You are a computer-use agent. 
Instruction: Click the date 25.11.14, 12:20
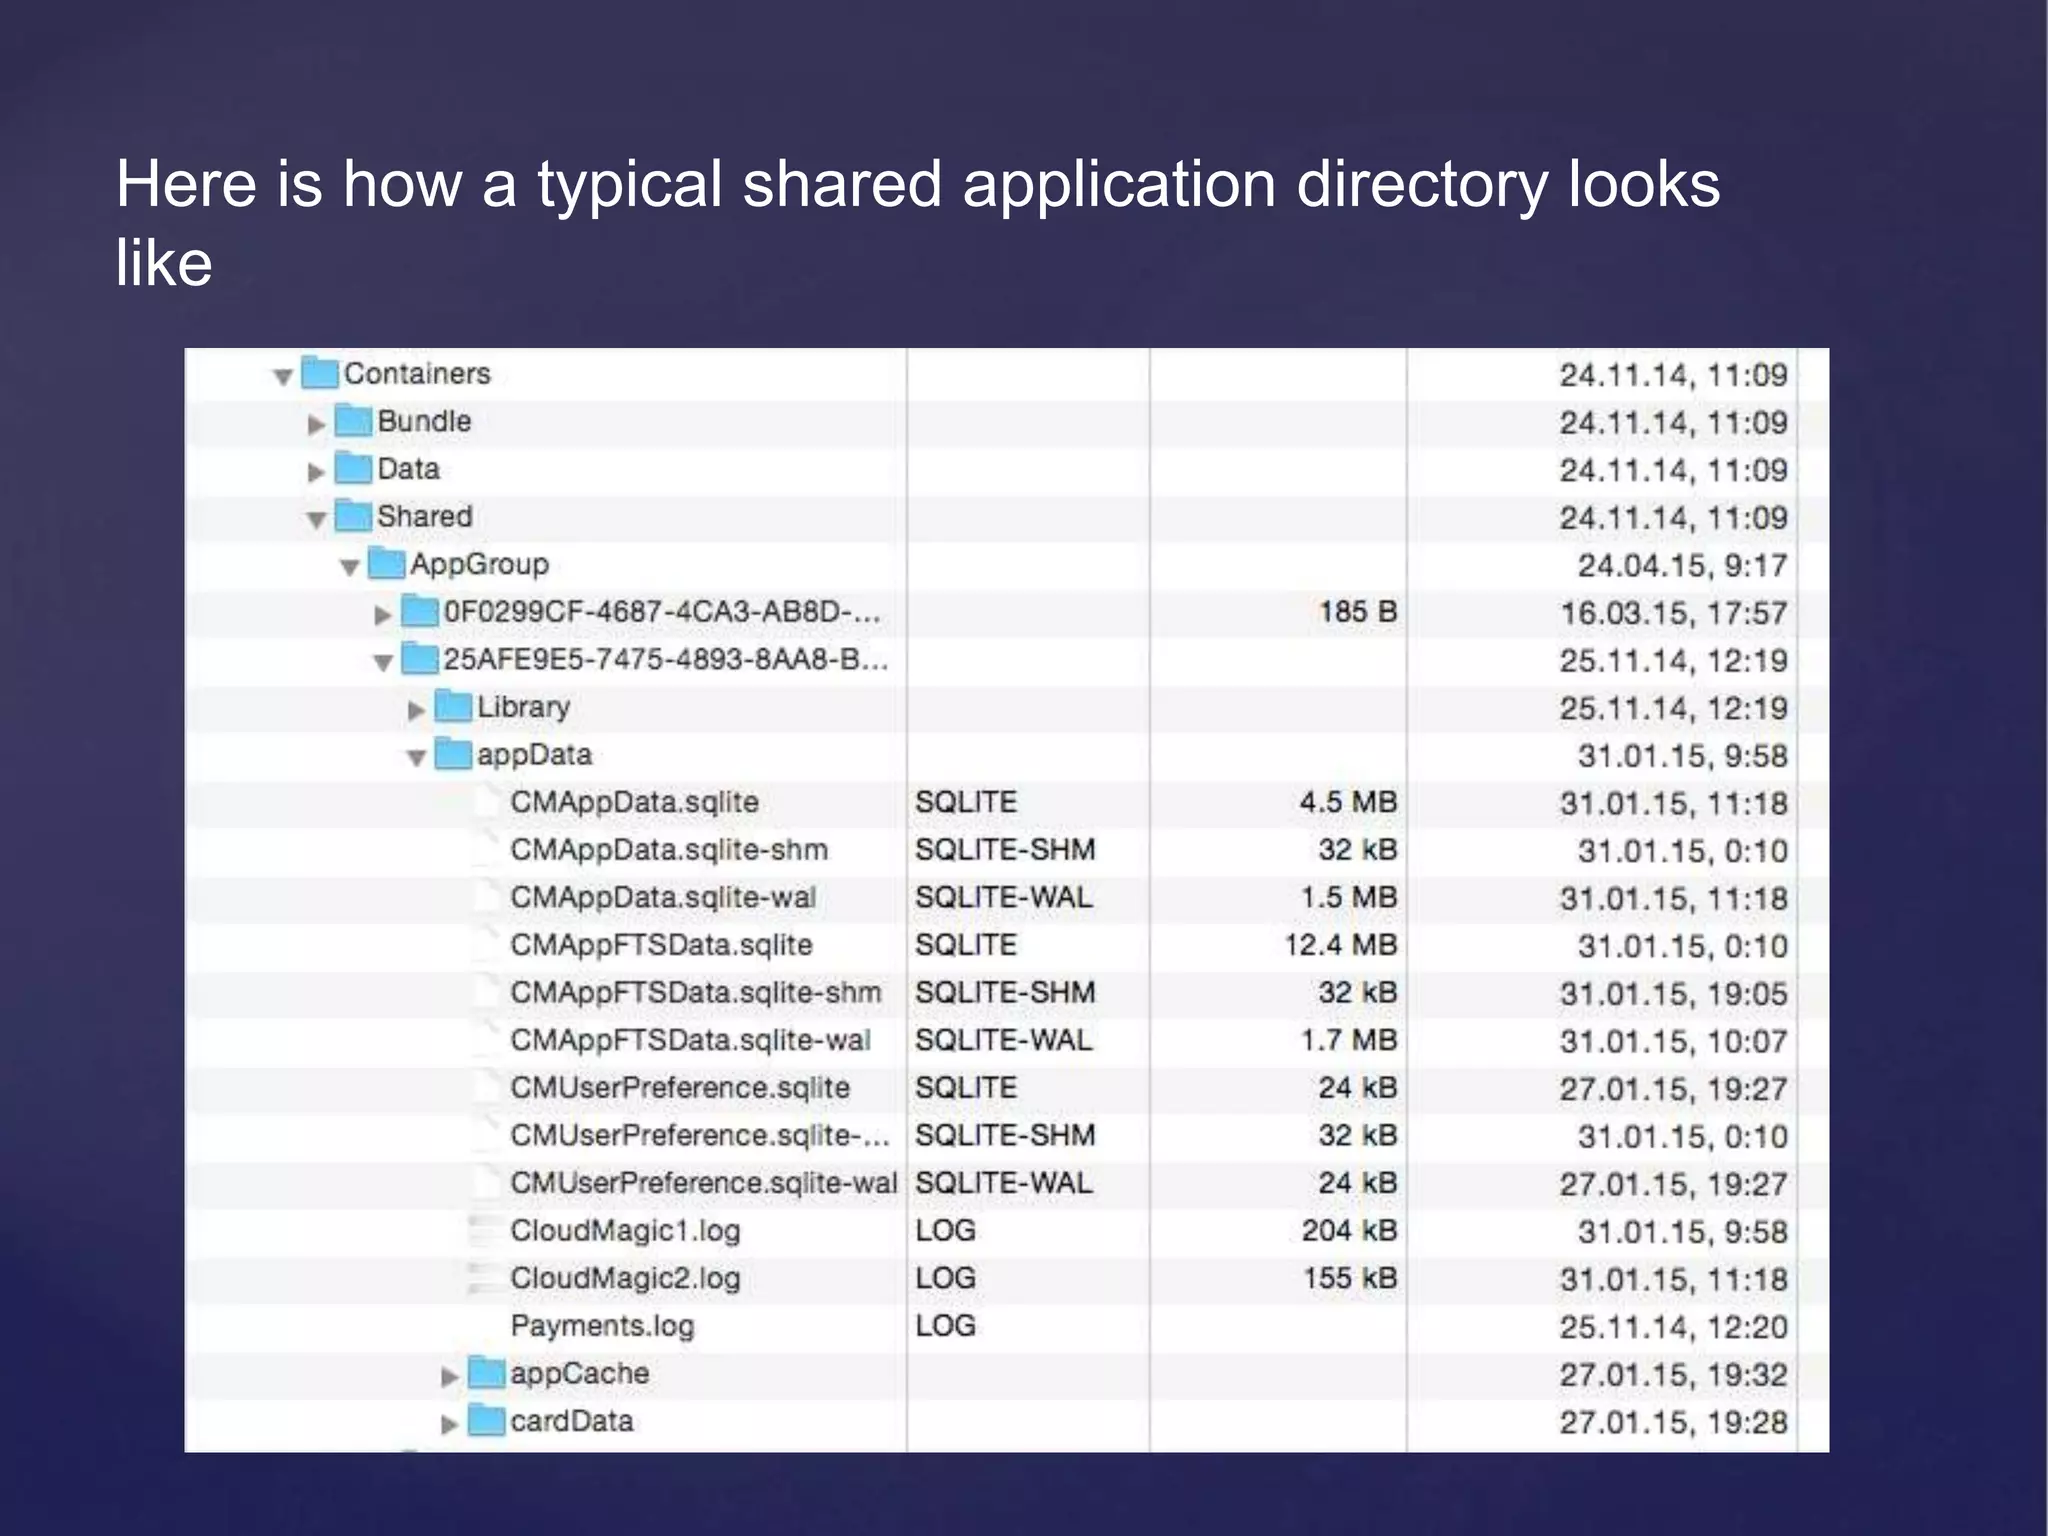[x=1674, y=1328]
